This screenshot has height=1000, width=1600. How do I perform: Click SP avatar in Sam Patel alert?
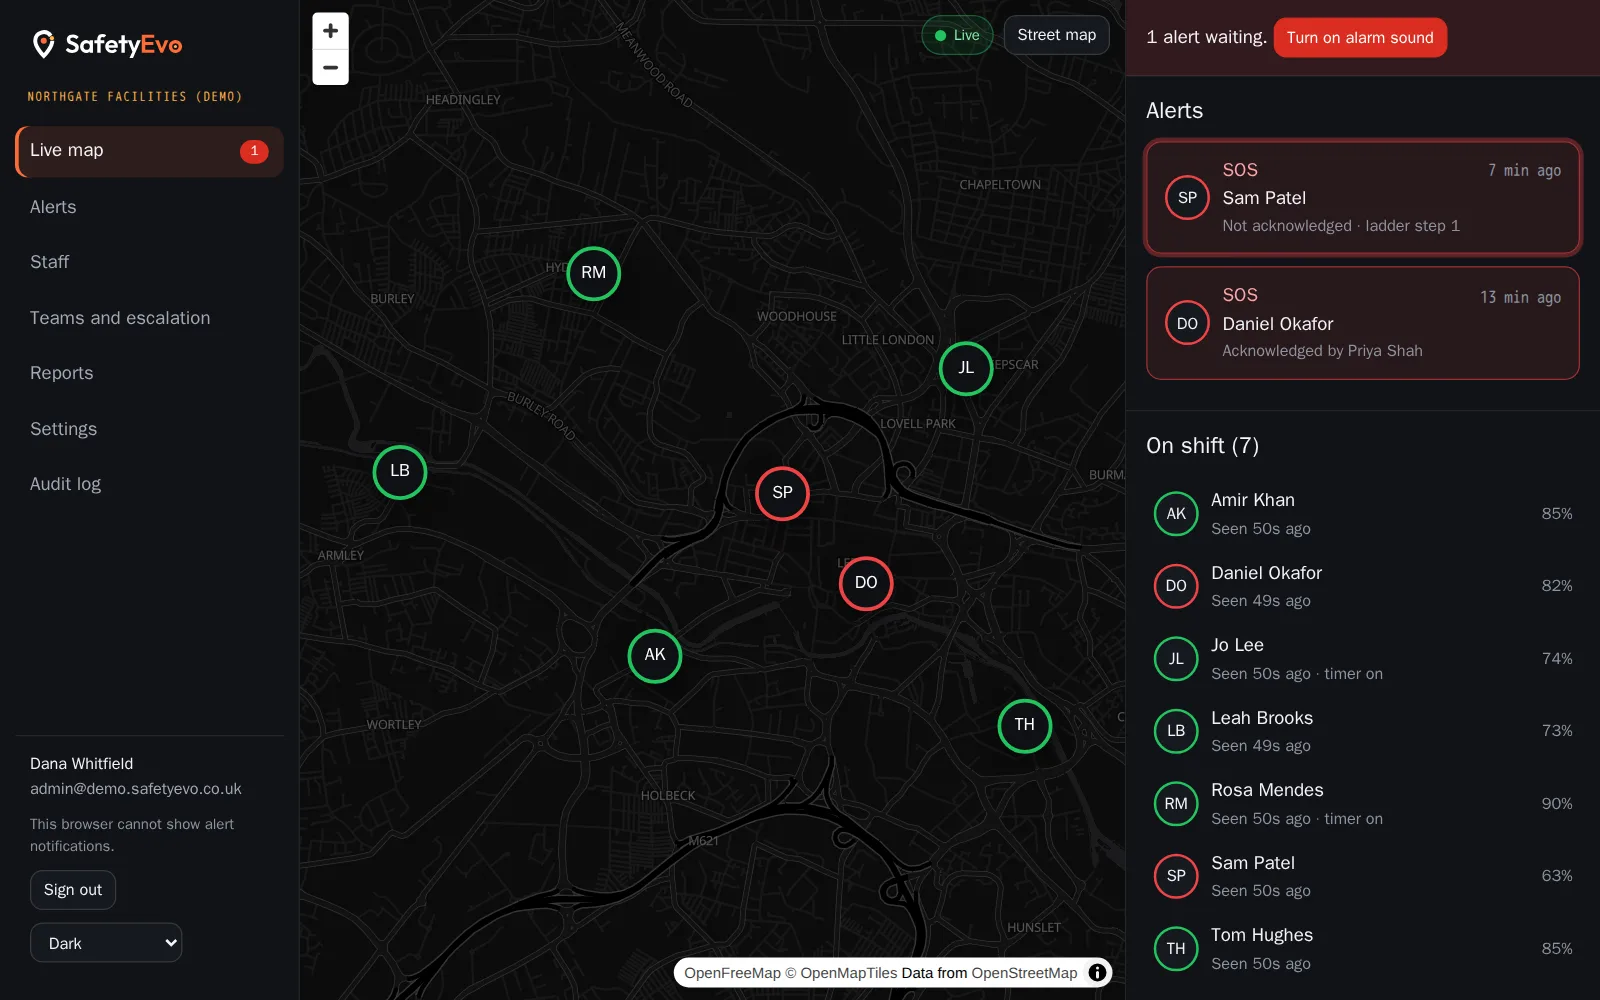pyautogui.click(x=1187, y=198)
